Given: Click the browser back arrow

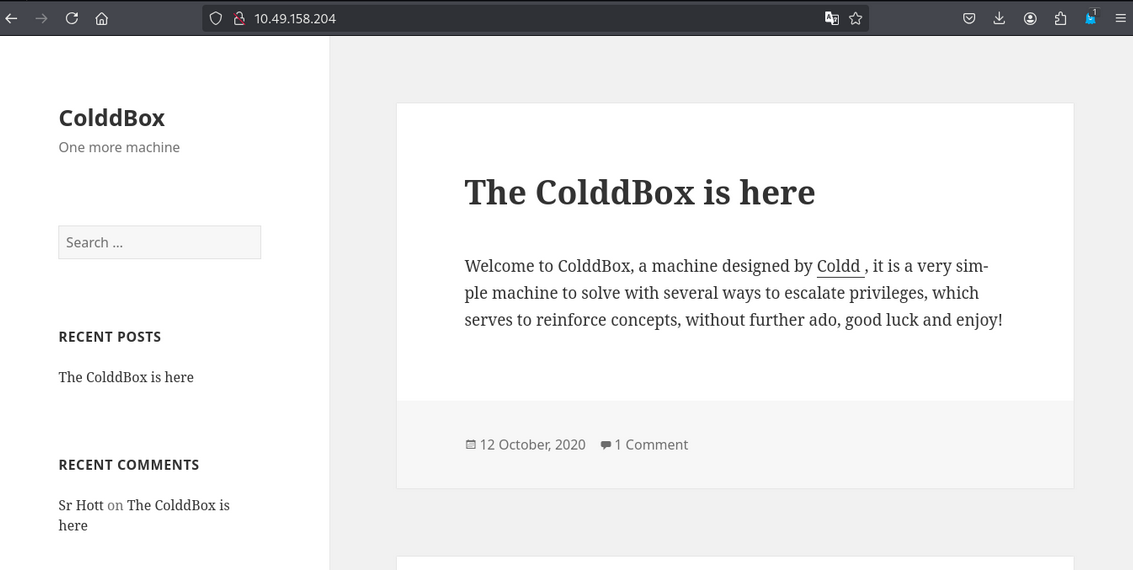Looking at the screenshot, I should (x=12, y=18).
